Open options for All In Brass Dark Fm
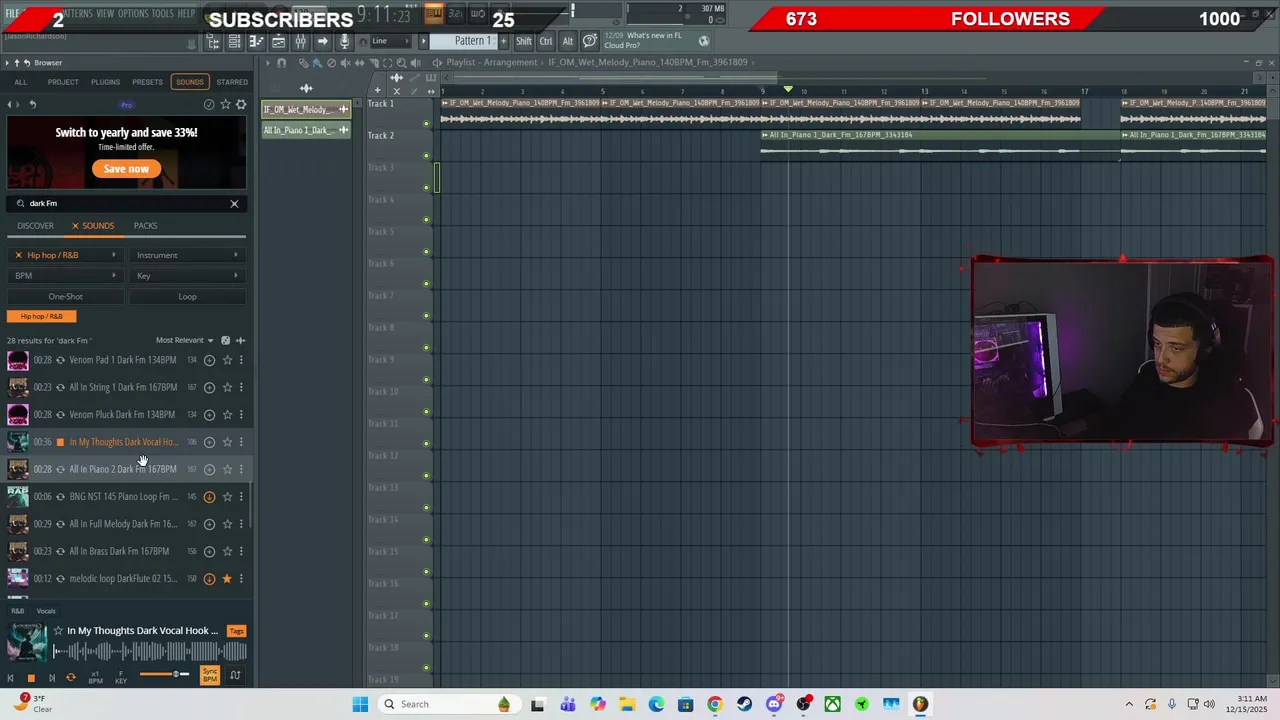 pos(240,551)
